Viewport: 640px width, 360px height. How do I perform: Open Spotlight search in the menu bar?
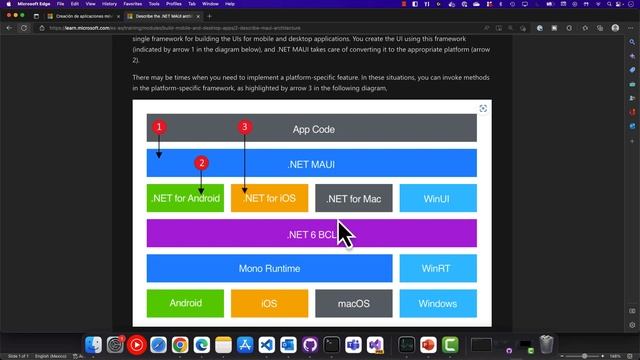(x=609, y=4)
